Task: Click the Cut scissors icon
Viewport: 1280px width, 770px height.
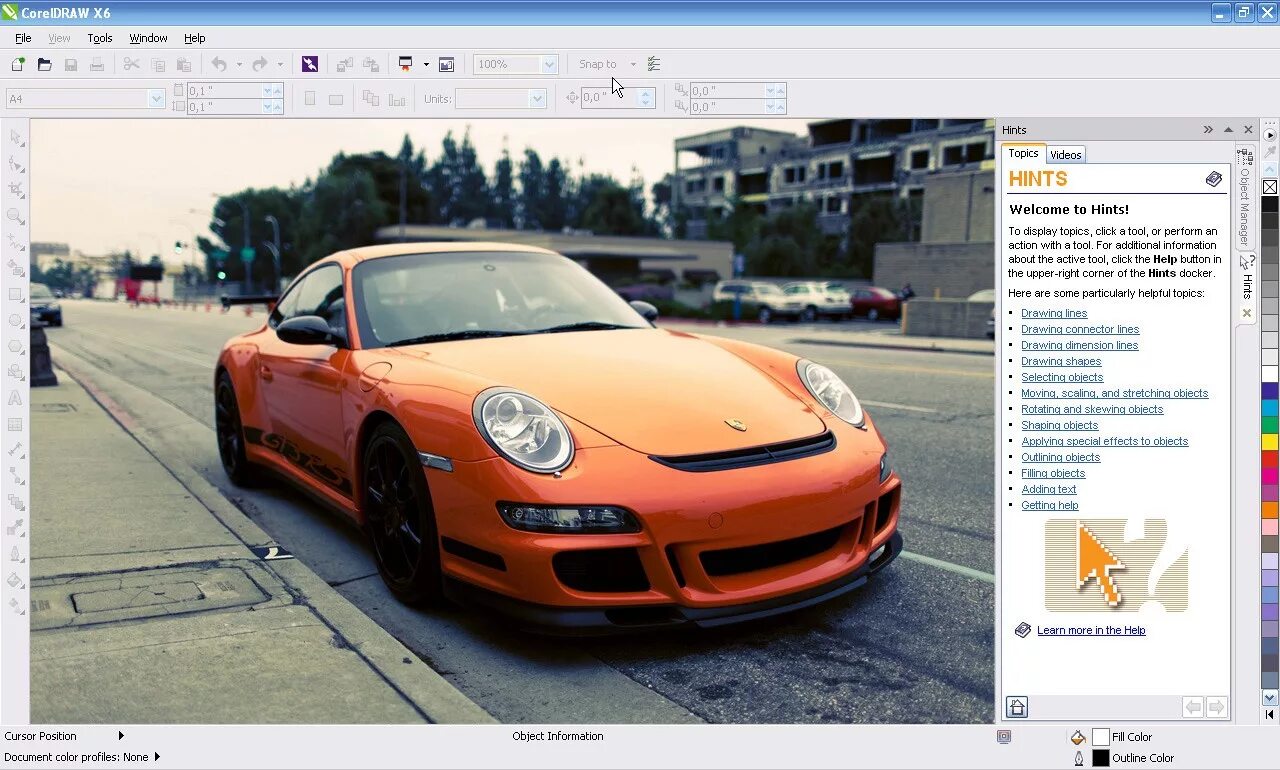Action: 131,64
